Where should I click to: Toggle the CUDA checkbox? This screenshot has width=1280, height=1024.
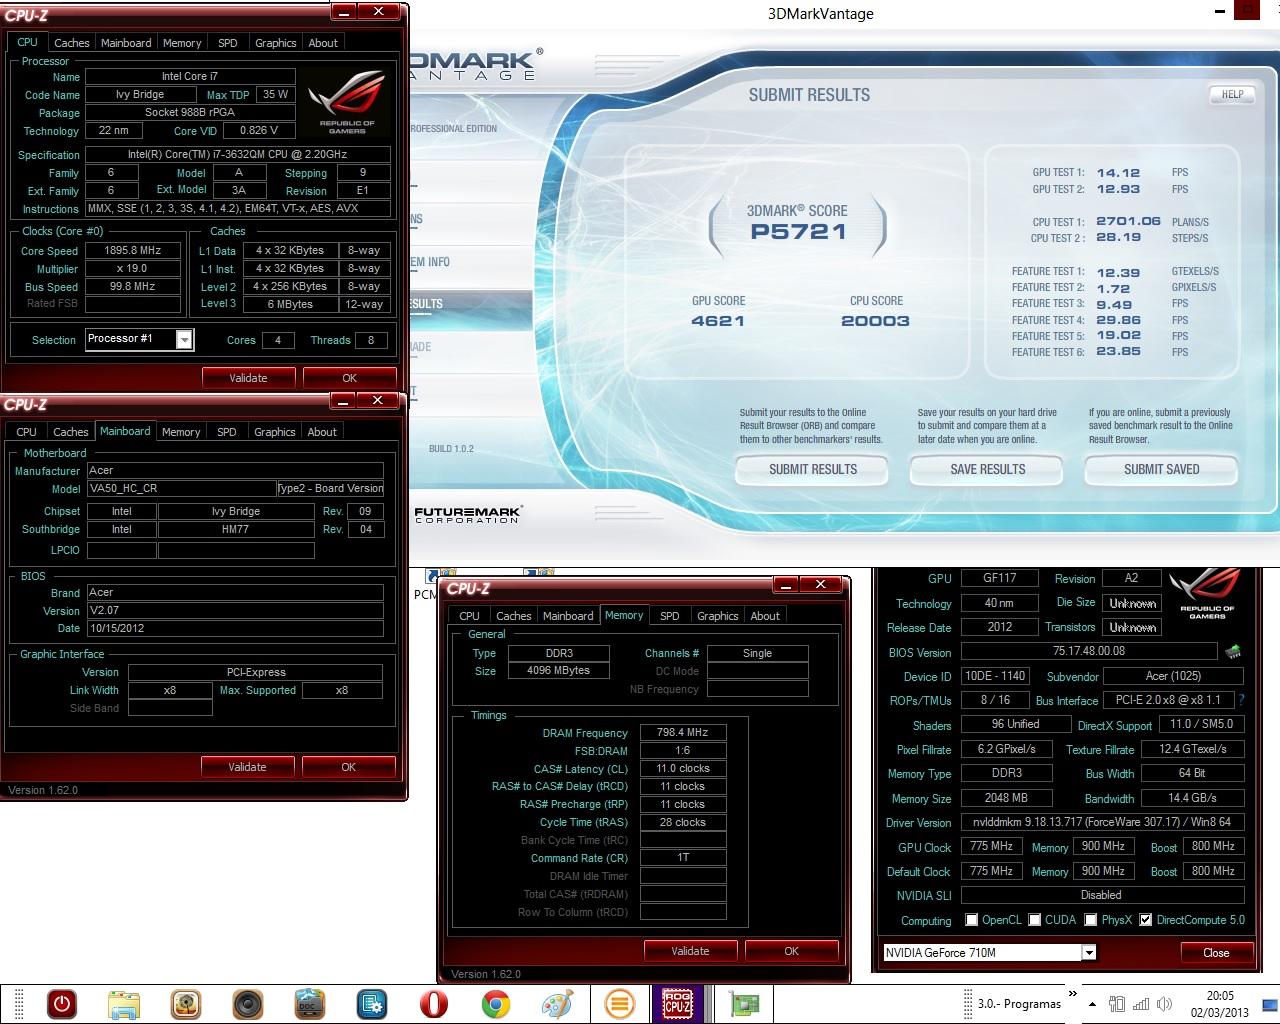(1035, 920)
